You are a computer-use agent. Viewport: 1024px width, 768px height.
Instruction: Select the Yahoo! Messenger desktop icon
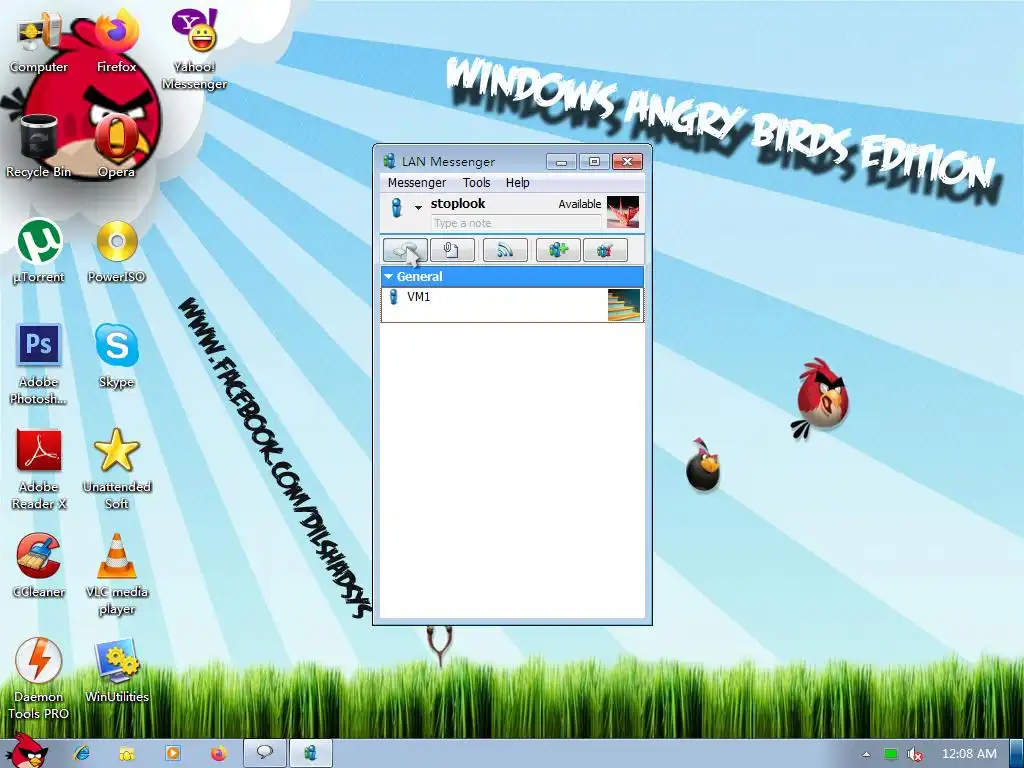pyautogui.click(x=195, y=50)
